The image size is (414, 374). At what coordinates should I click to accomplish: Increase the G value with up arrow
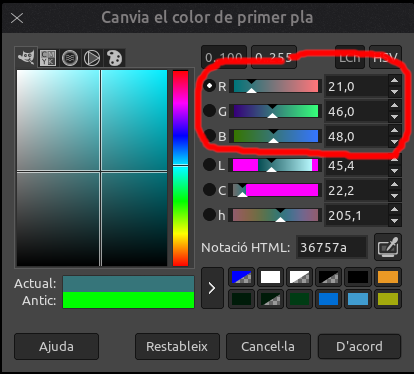(395, 106)
